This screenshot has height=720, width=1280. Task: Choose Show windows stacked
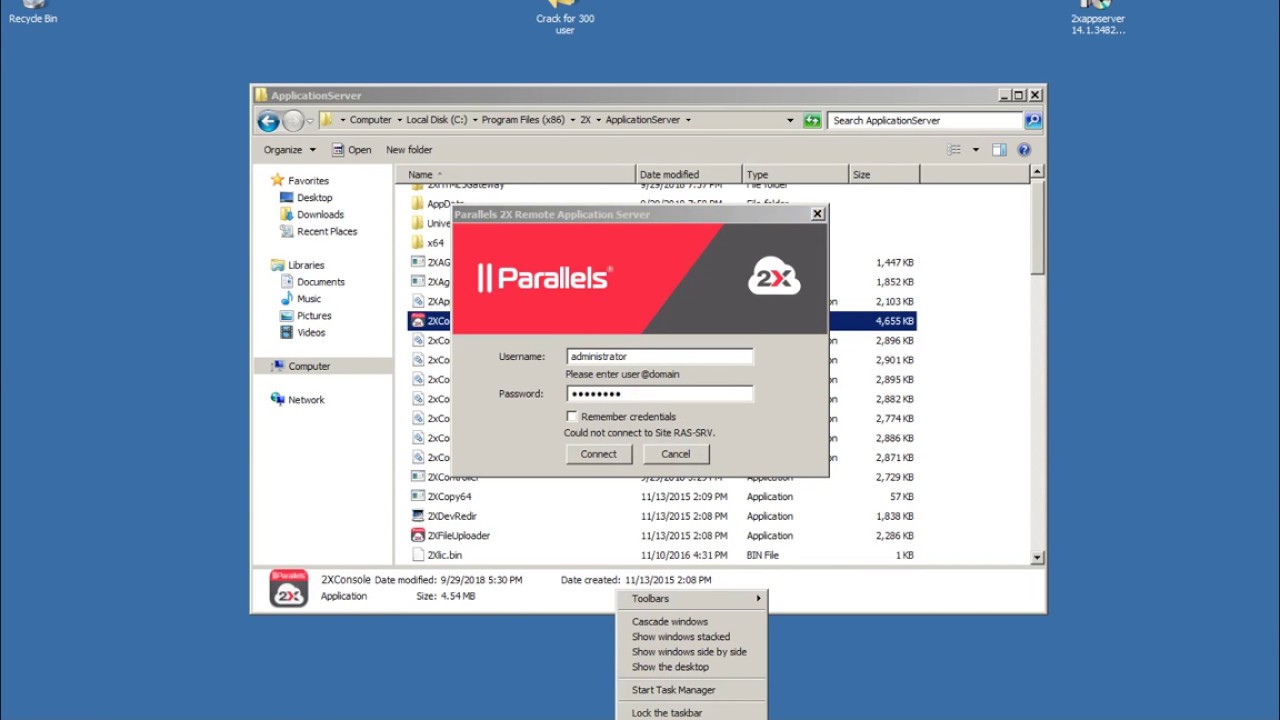pyautogui.click(x=693, y=637)
